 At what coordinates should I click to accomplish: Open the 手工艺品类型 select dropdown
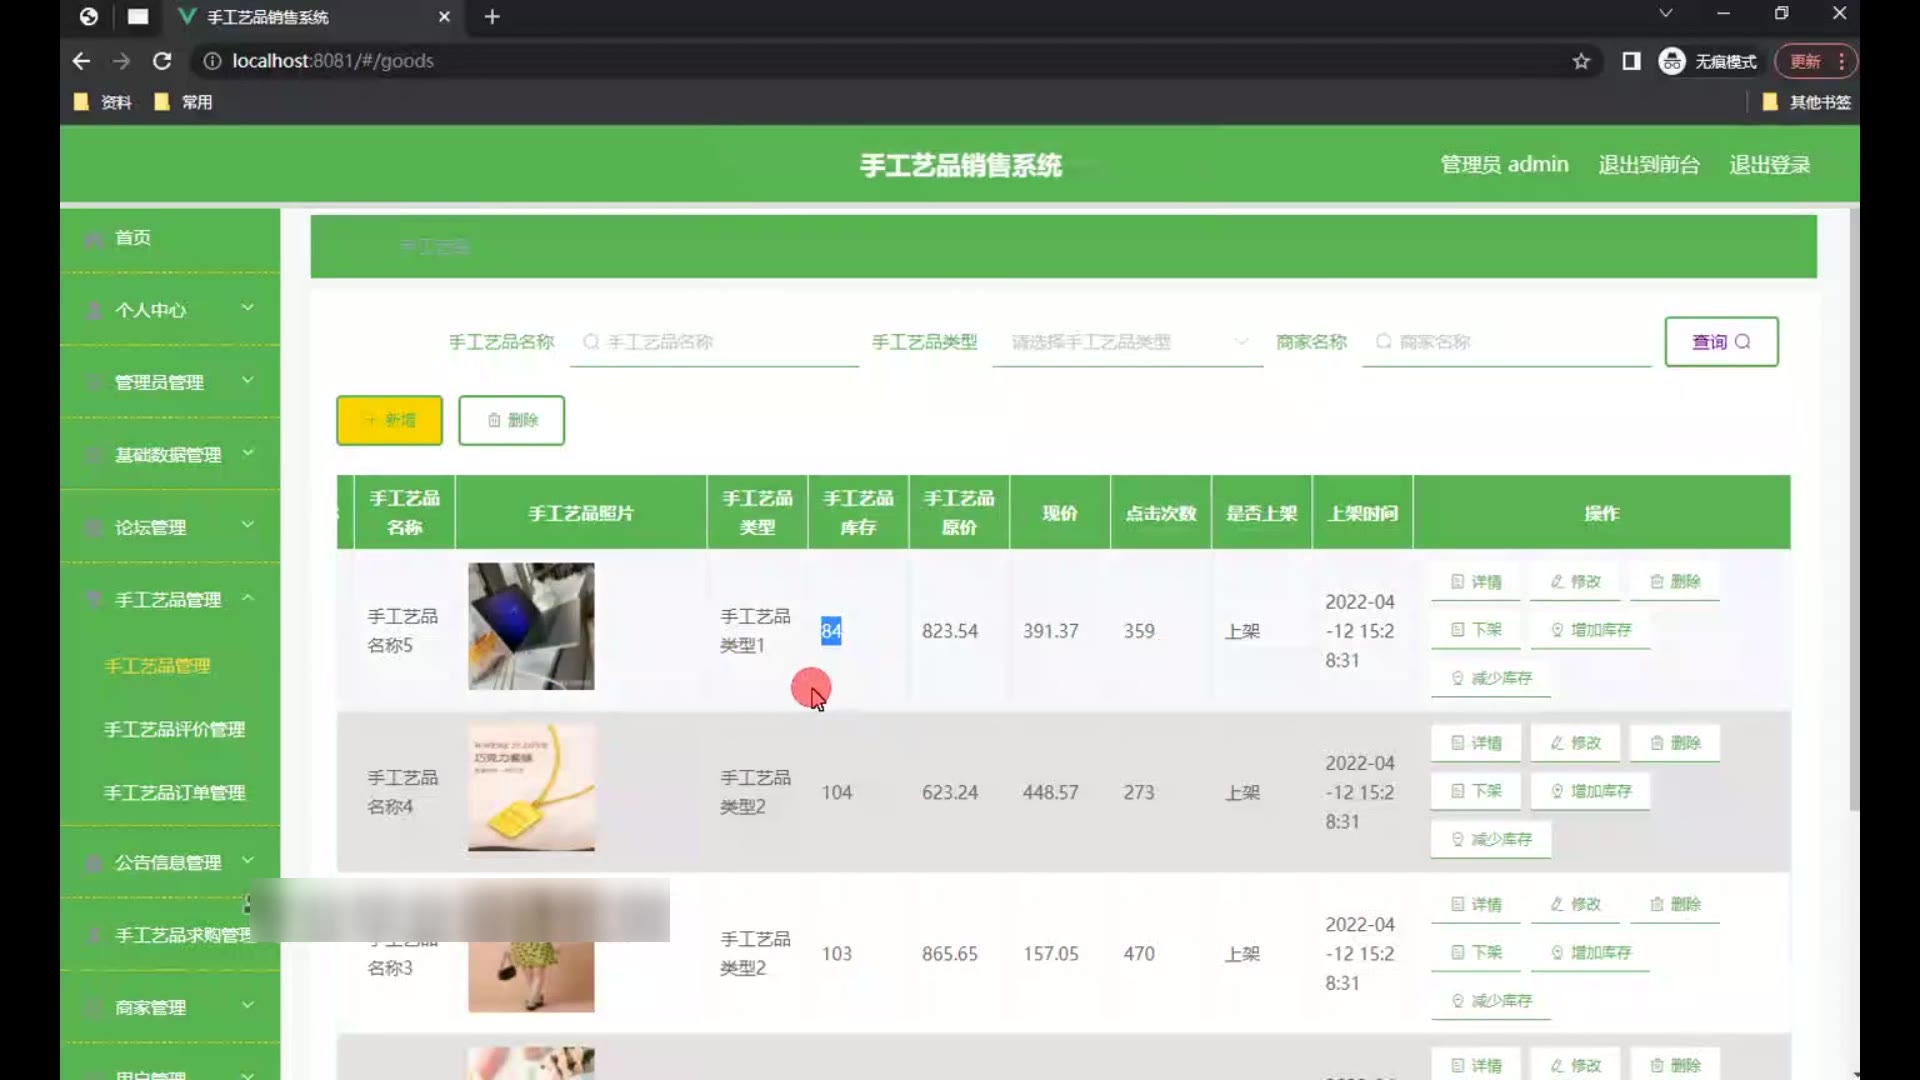tap(1127, 342)
